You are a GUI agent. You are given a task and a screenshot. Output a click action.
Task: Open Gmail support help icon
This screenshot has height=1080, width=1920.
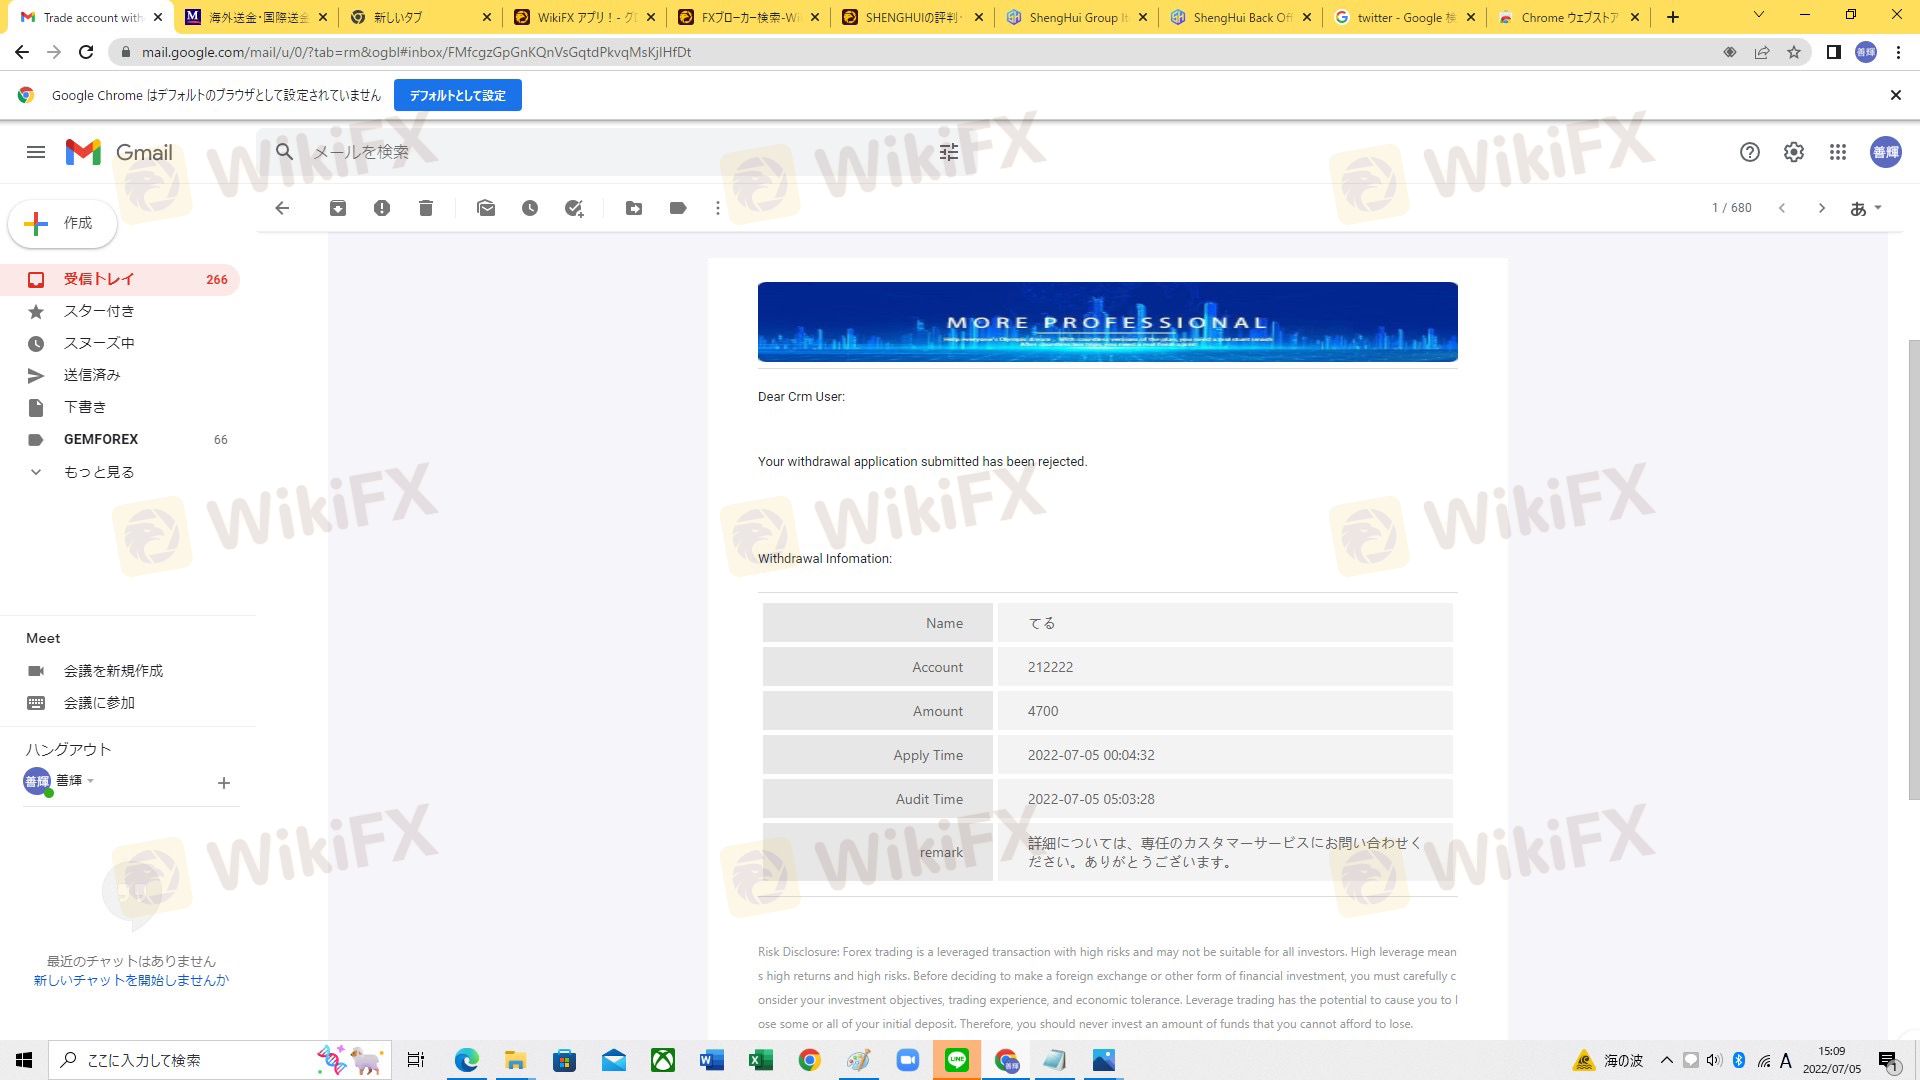point(1749,152)
